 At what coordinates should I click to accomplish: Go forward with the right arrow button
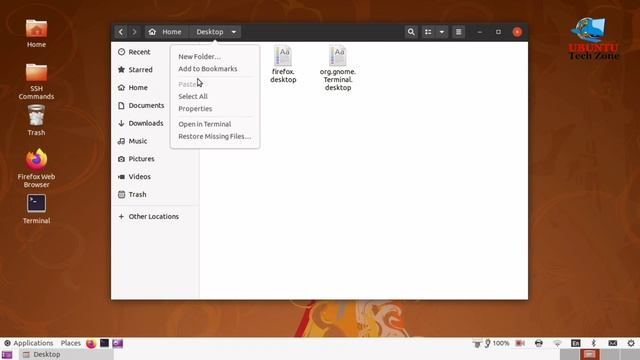(134, 32)
